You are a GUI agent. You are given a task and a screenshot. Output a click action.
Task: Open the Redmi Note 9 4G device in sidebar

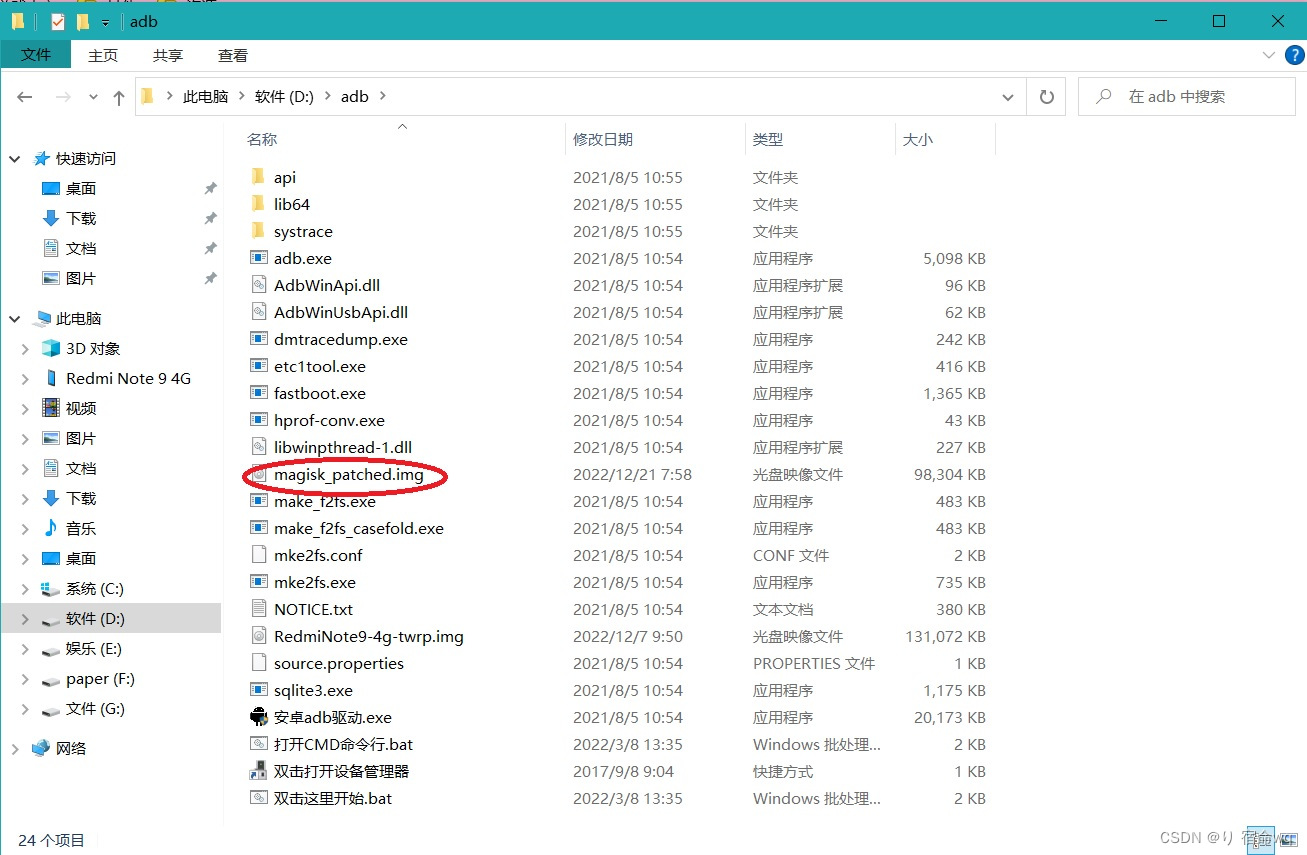(128, 378)
